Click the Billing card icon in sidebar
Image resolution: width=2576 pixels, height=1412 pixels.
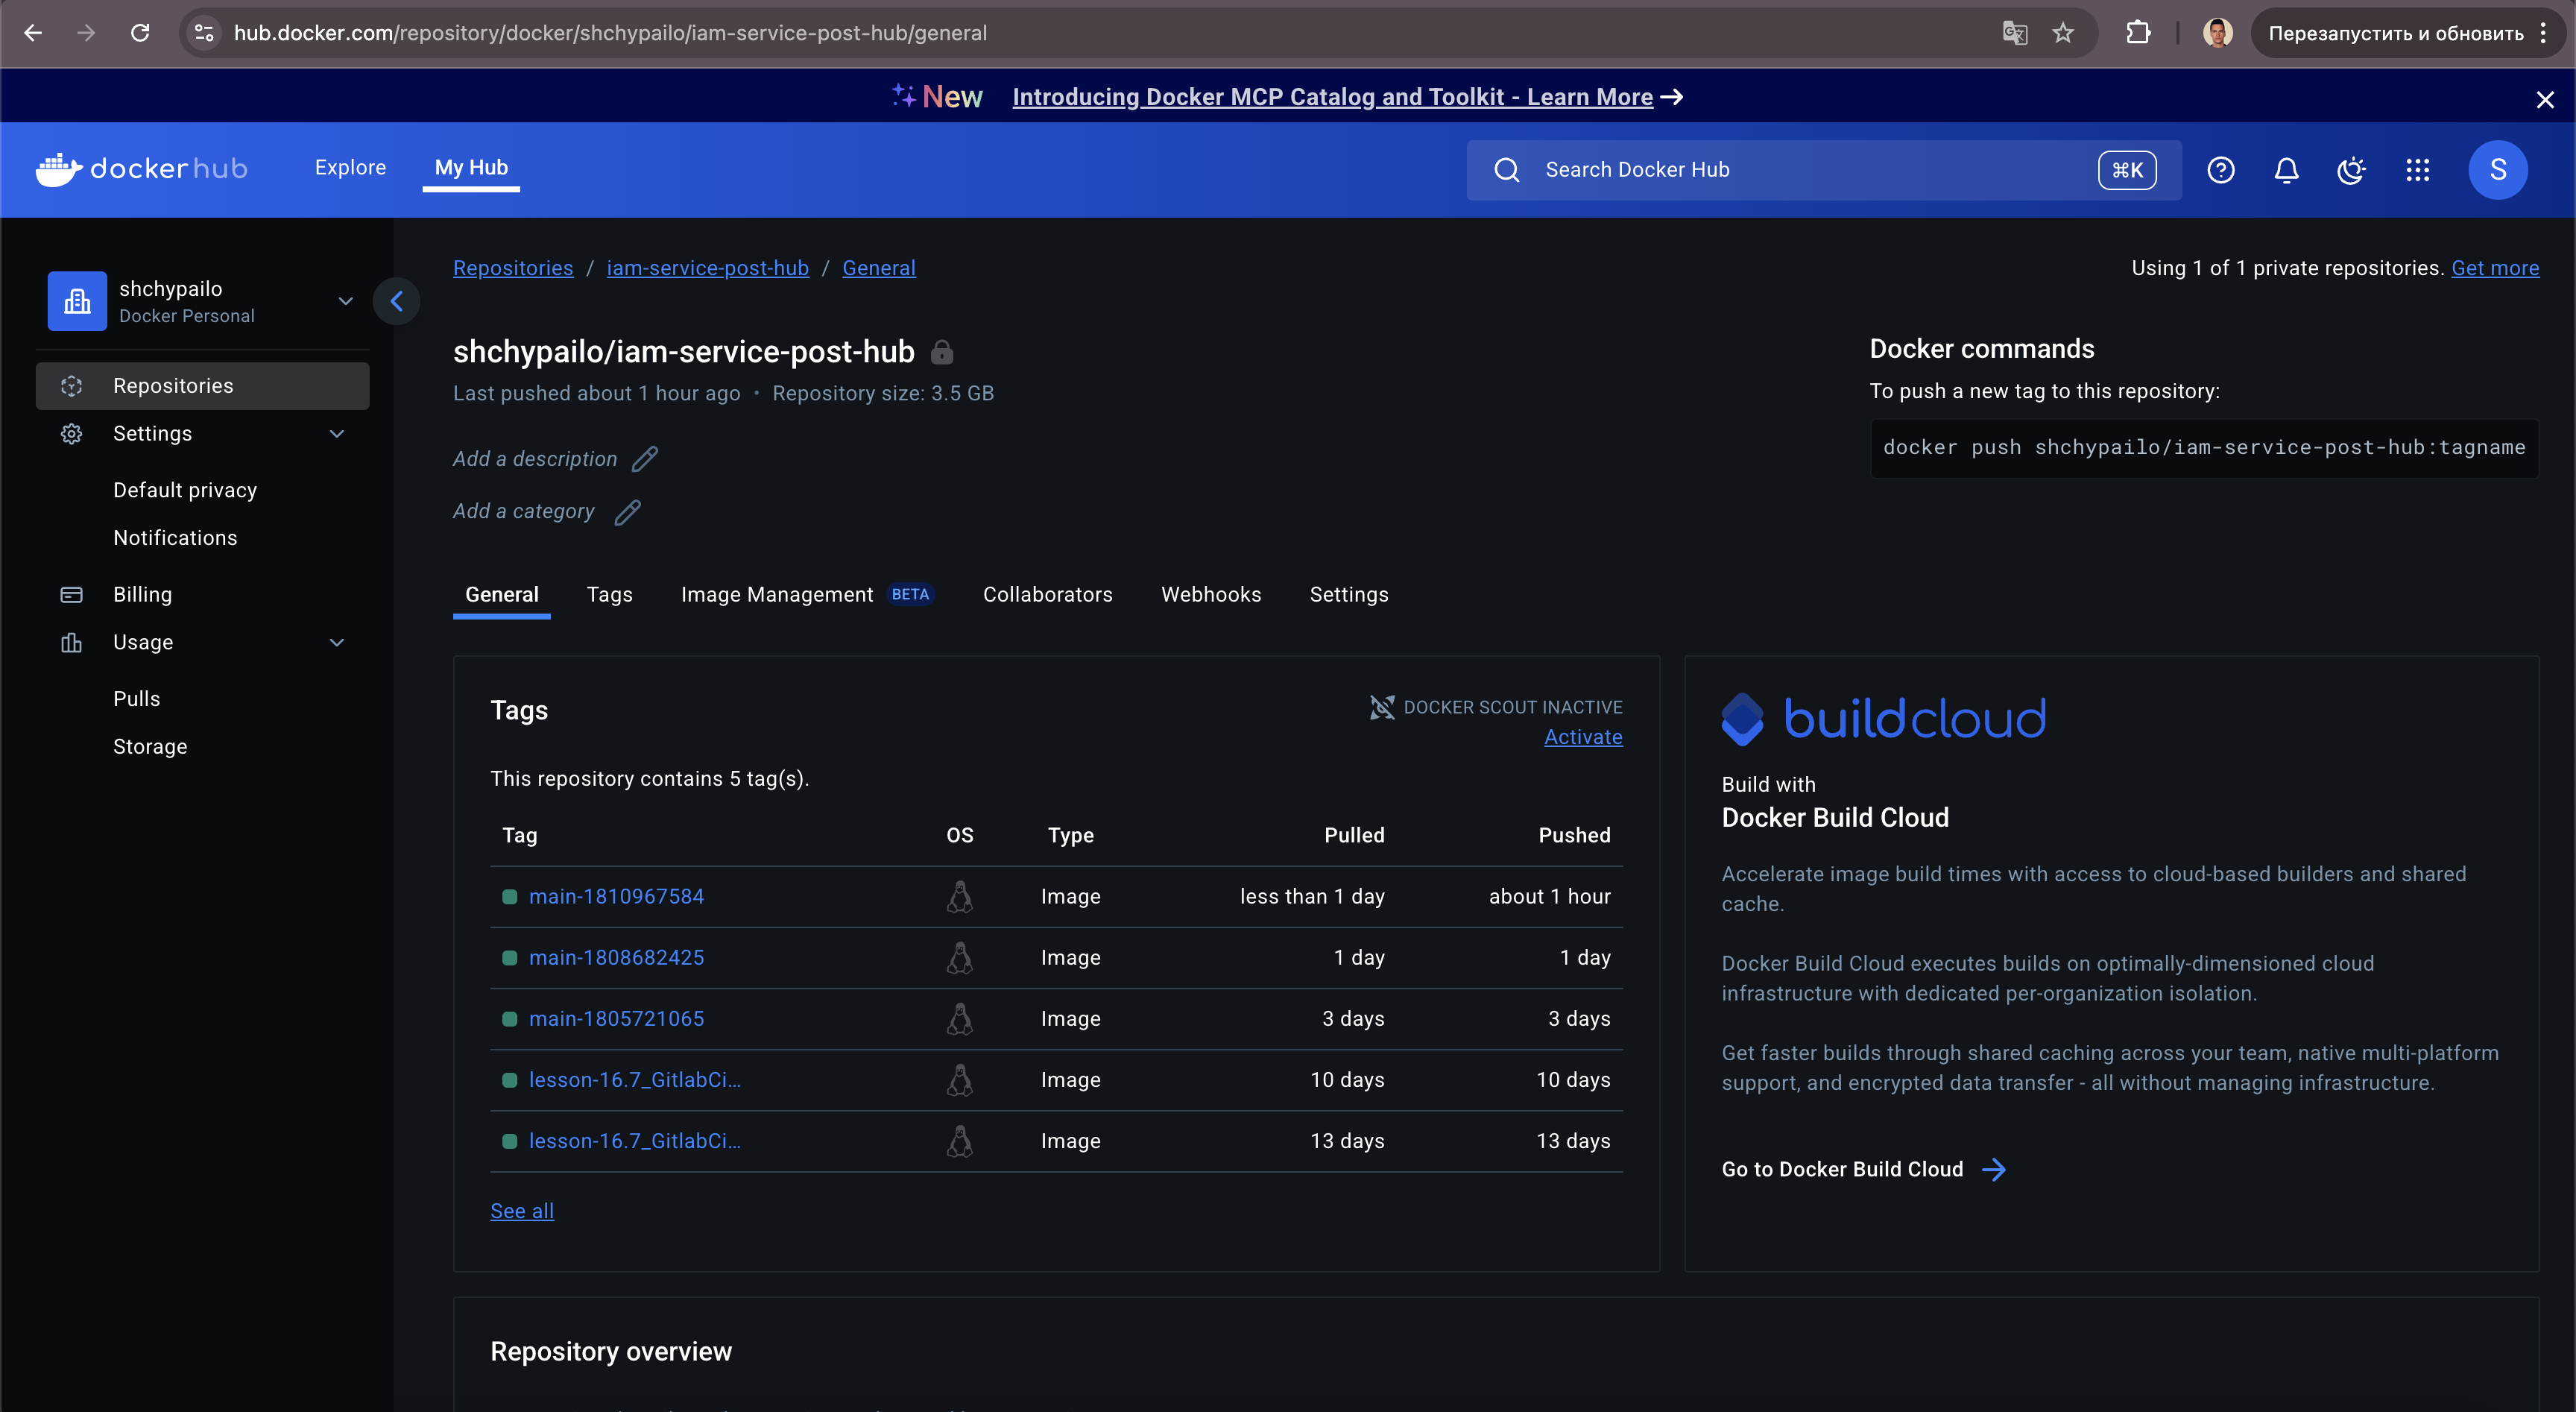point(71,595)
